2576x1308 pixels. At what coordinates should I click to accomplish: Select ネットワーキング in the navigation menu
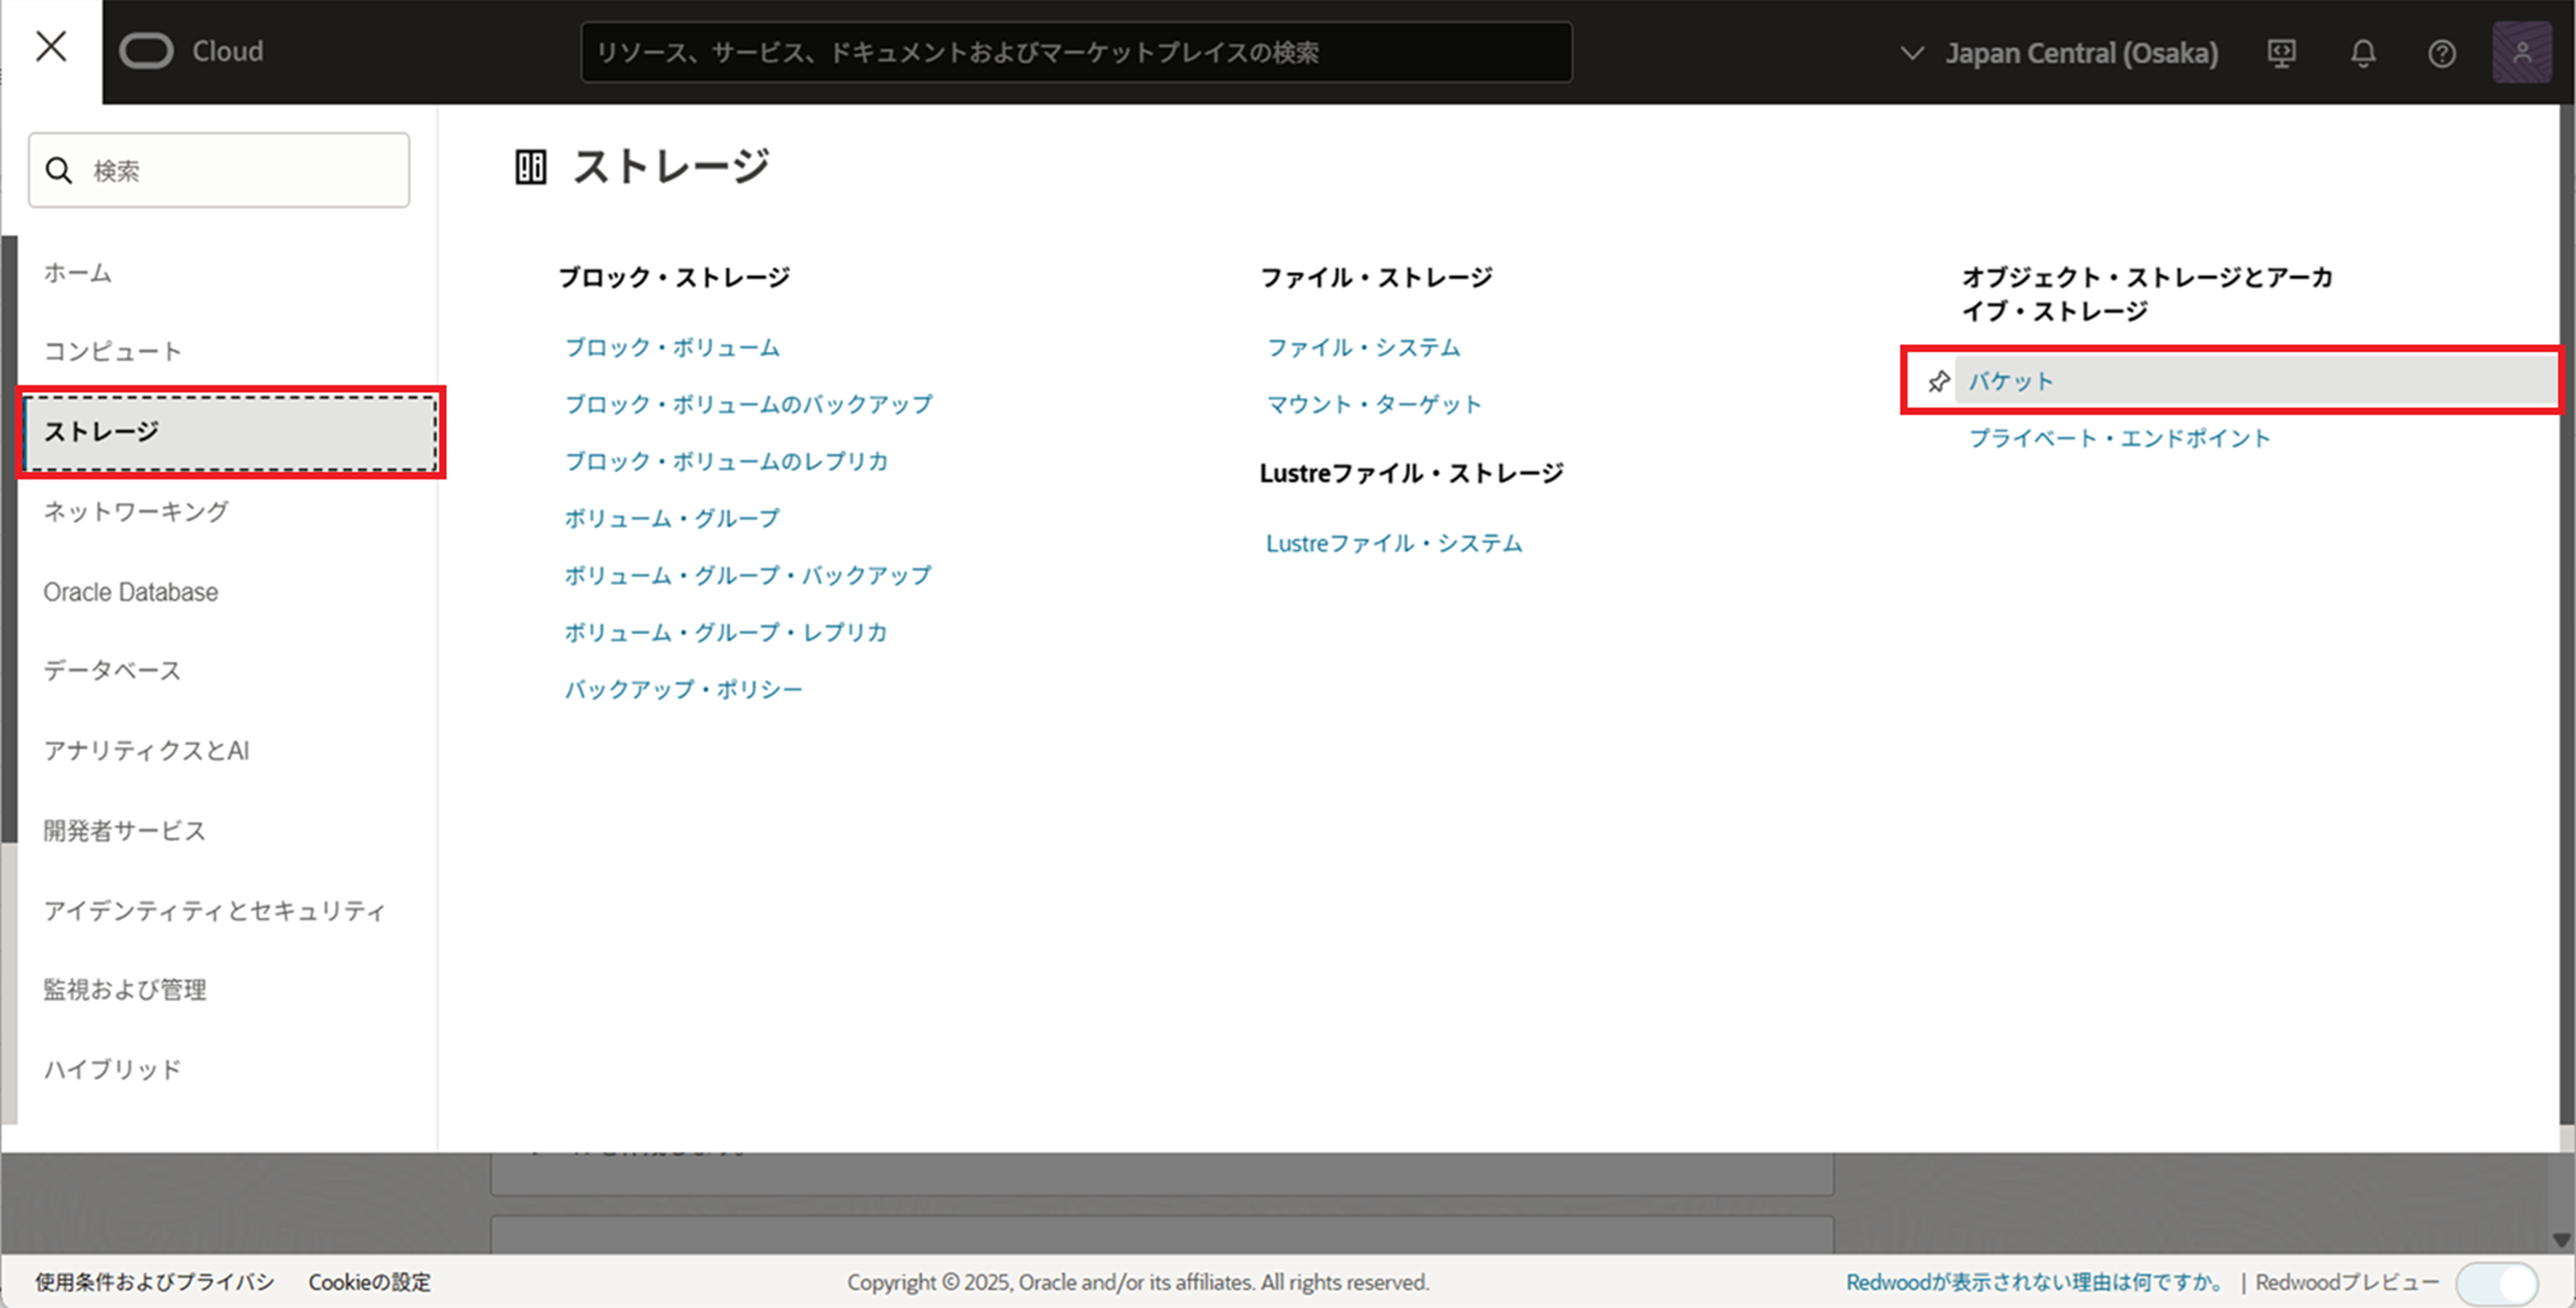136,511
